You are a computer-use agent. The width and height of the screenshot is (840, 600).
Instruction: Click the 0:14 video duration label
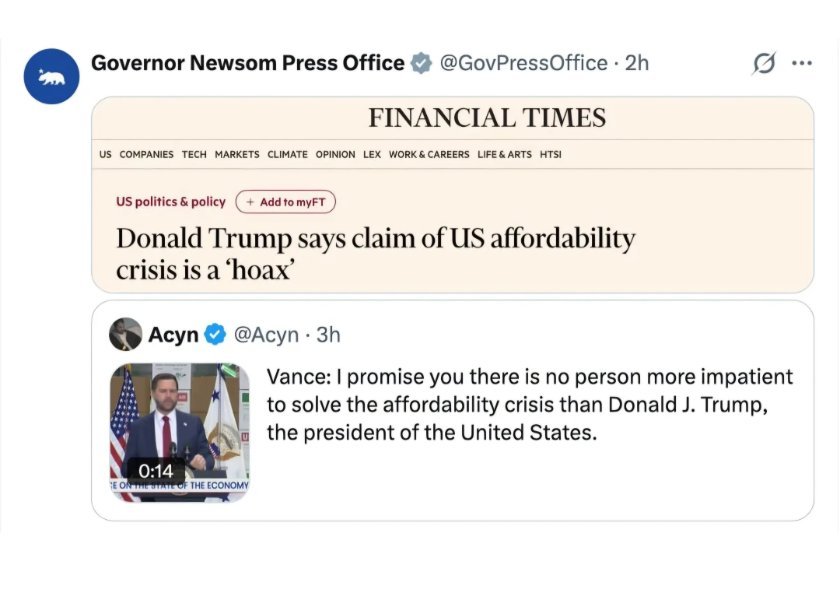coord(155,471)
